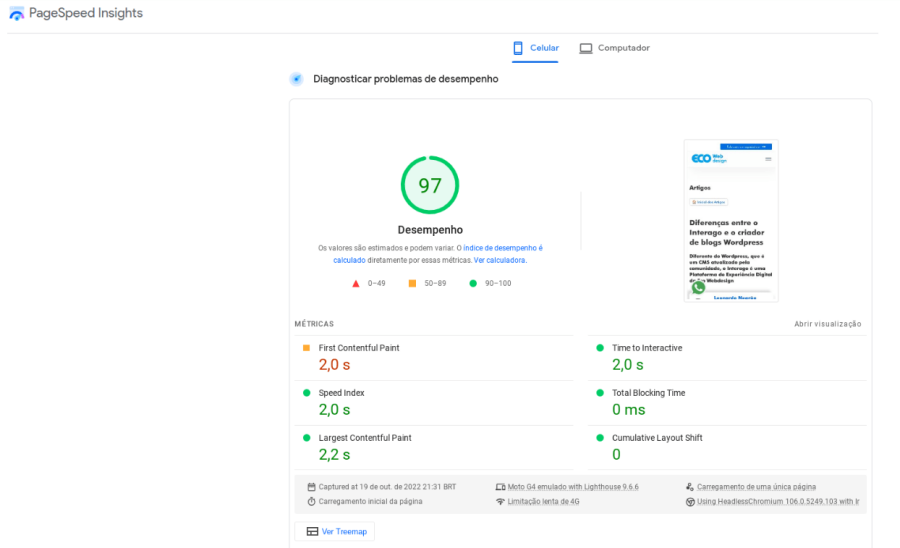Click the mobile phone icon in Celular tab
Screen dimensions: 900x548
pyautogui.click(x=518, y=48)
